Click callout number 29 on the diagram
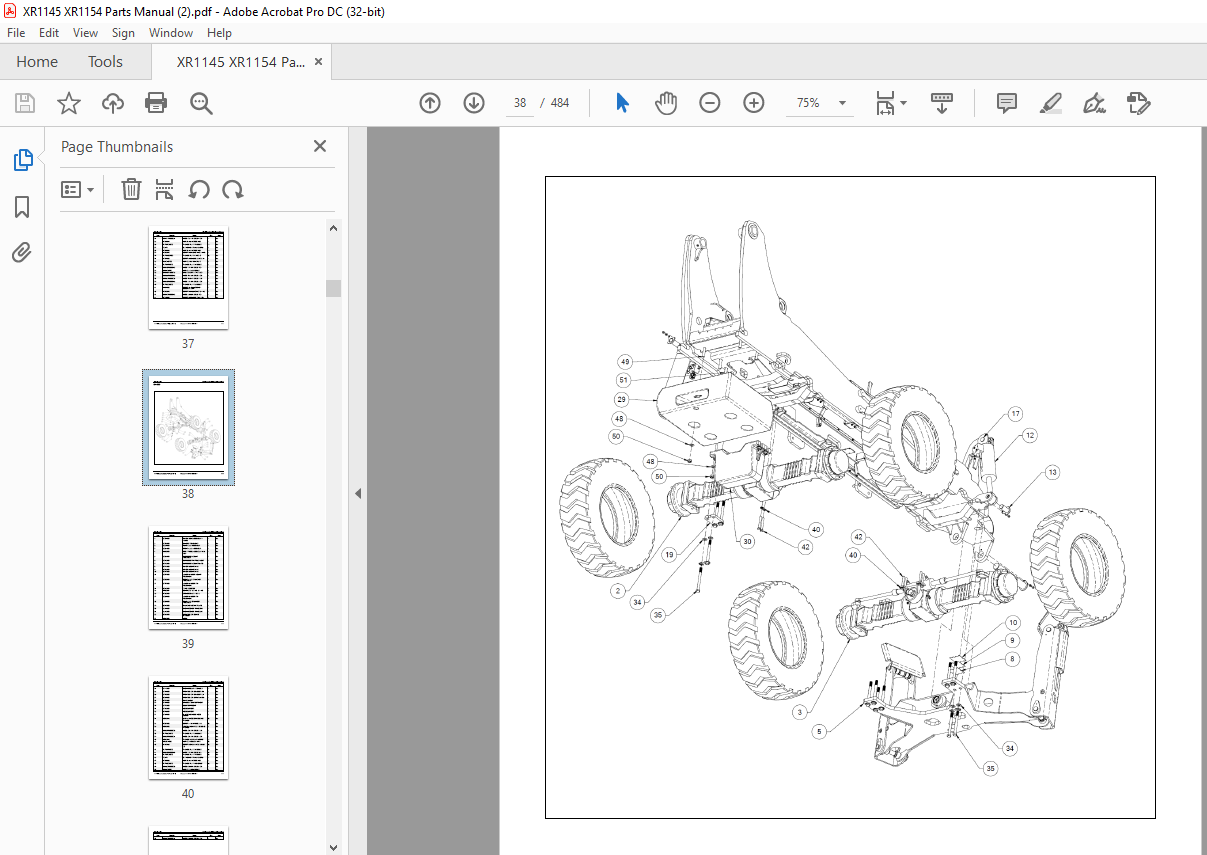The height and width of the screenshot is (855, 1207). pos(621,399)
